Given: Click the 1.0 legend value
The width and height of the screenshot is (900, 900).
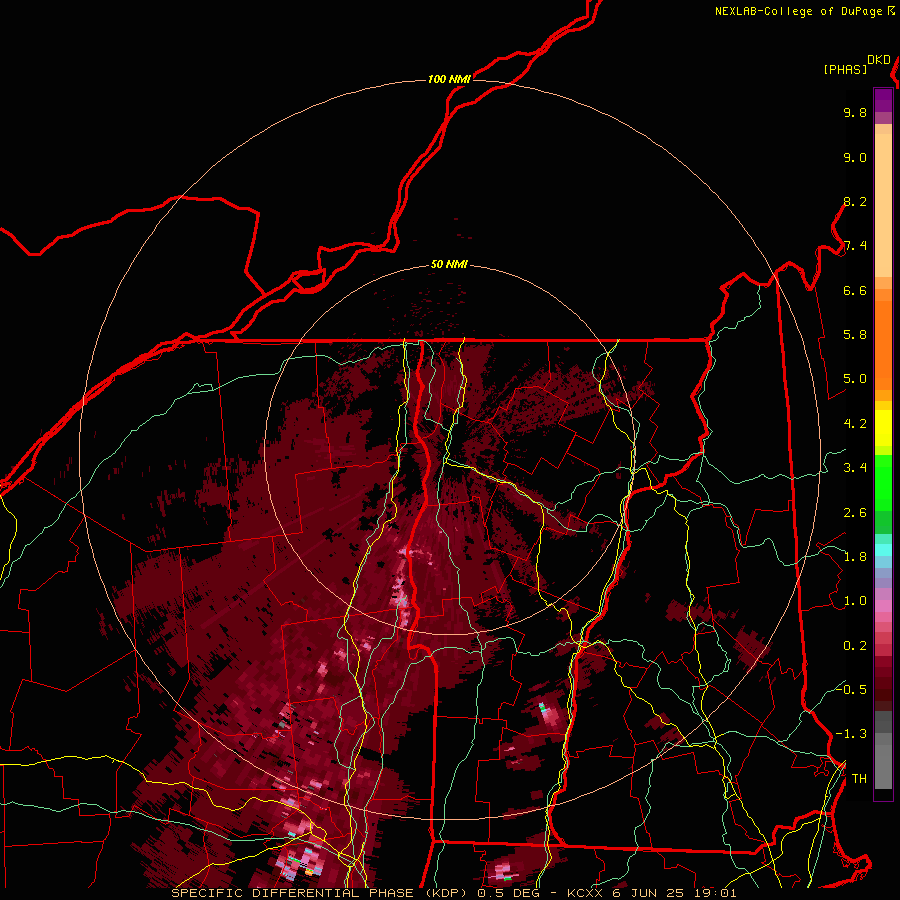Looking at the screenshot, I should tap(855, 601).
